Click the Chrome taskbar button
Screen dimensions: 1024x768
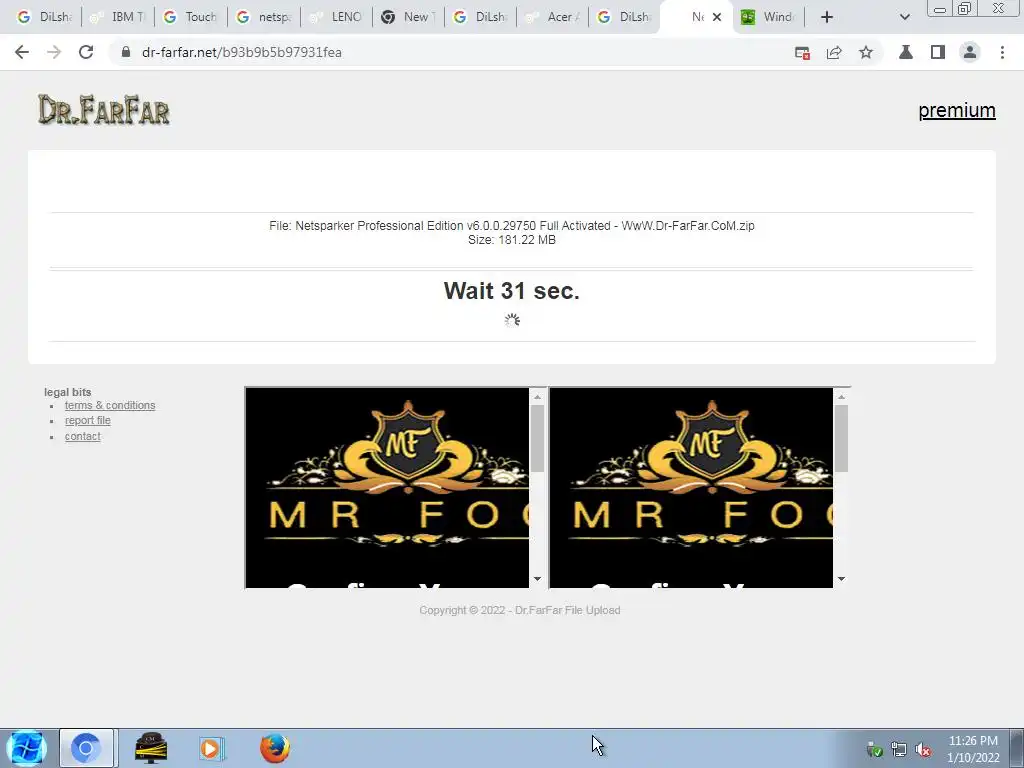(86, 748)
